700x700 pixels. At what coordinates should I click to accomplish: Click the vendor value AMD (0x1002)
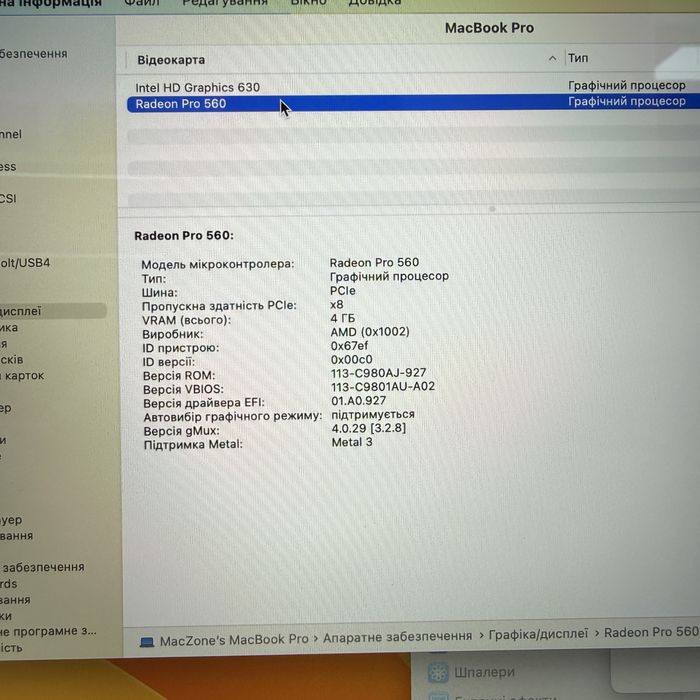tap(370, 332)
